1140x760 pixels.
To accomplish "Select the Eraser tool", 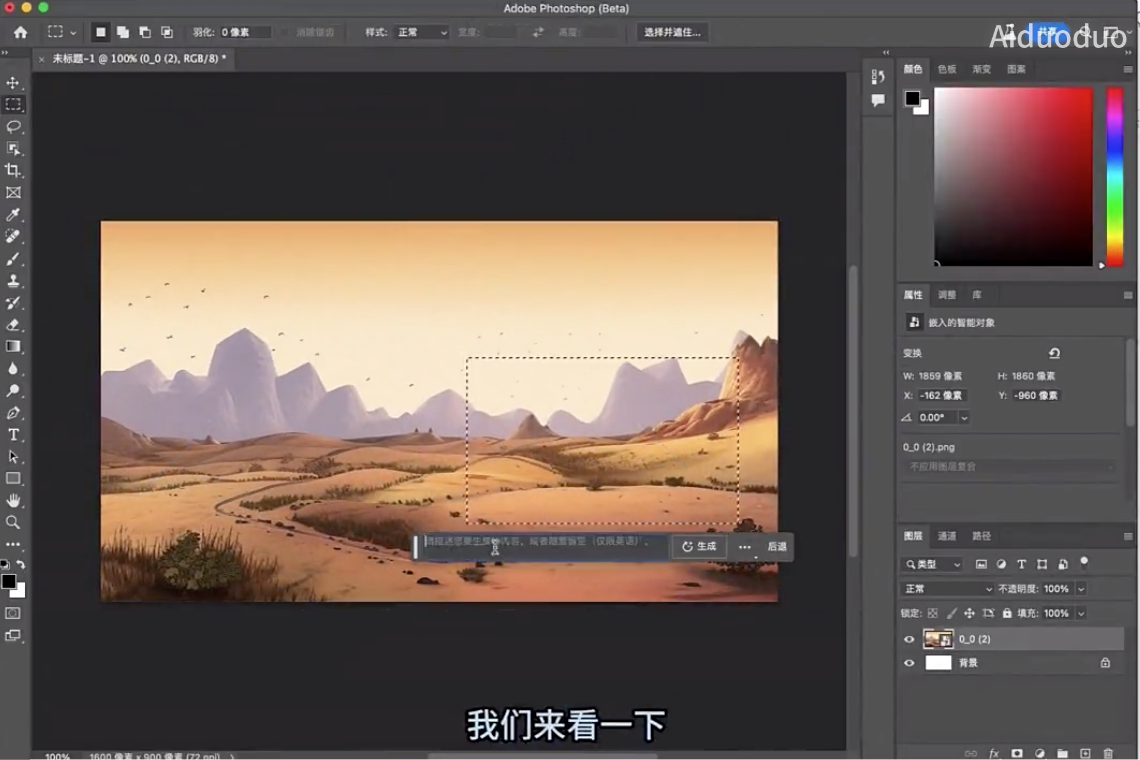I will 13,324.
